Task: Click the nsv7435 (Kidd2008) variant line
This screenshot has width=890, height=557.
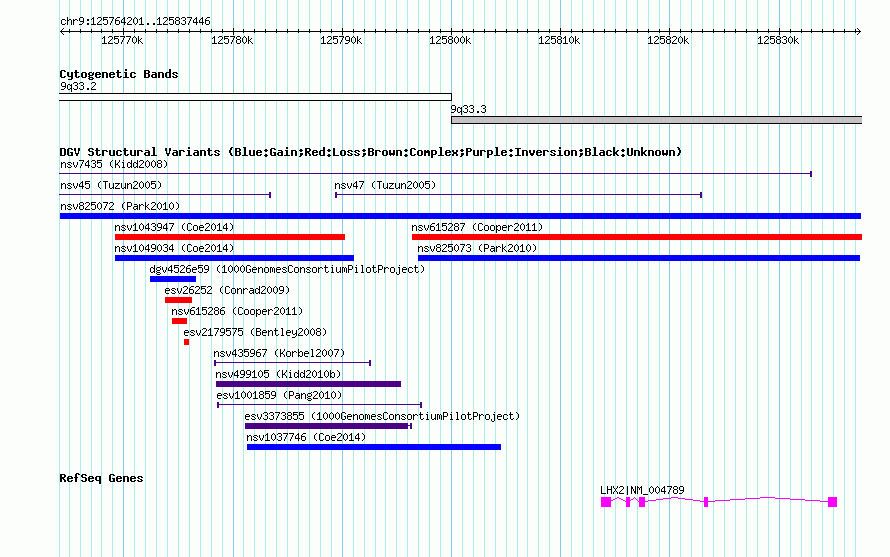Action: coord(435,174)
